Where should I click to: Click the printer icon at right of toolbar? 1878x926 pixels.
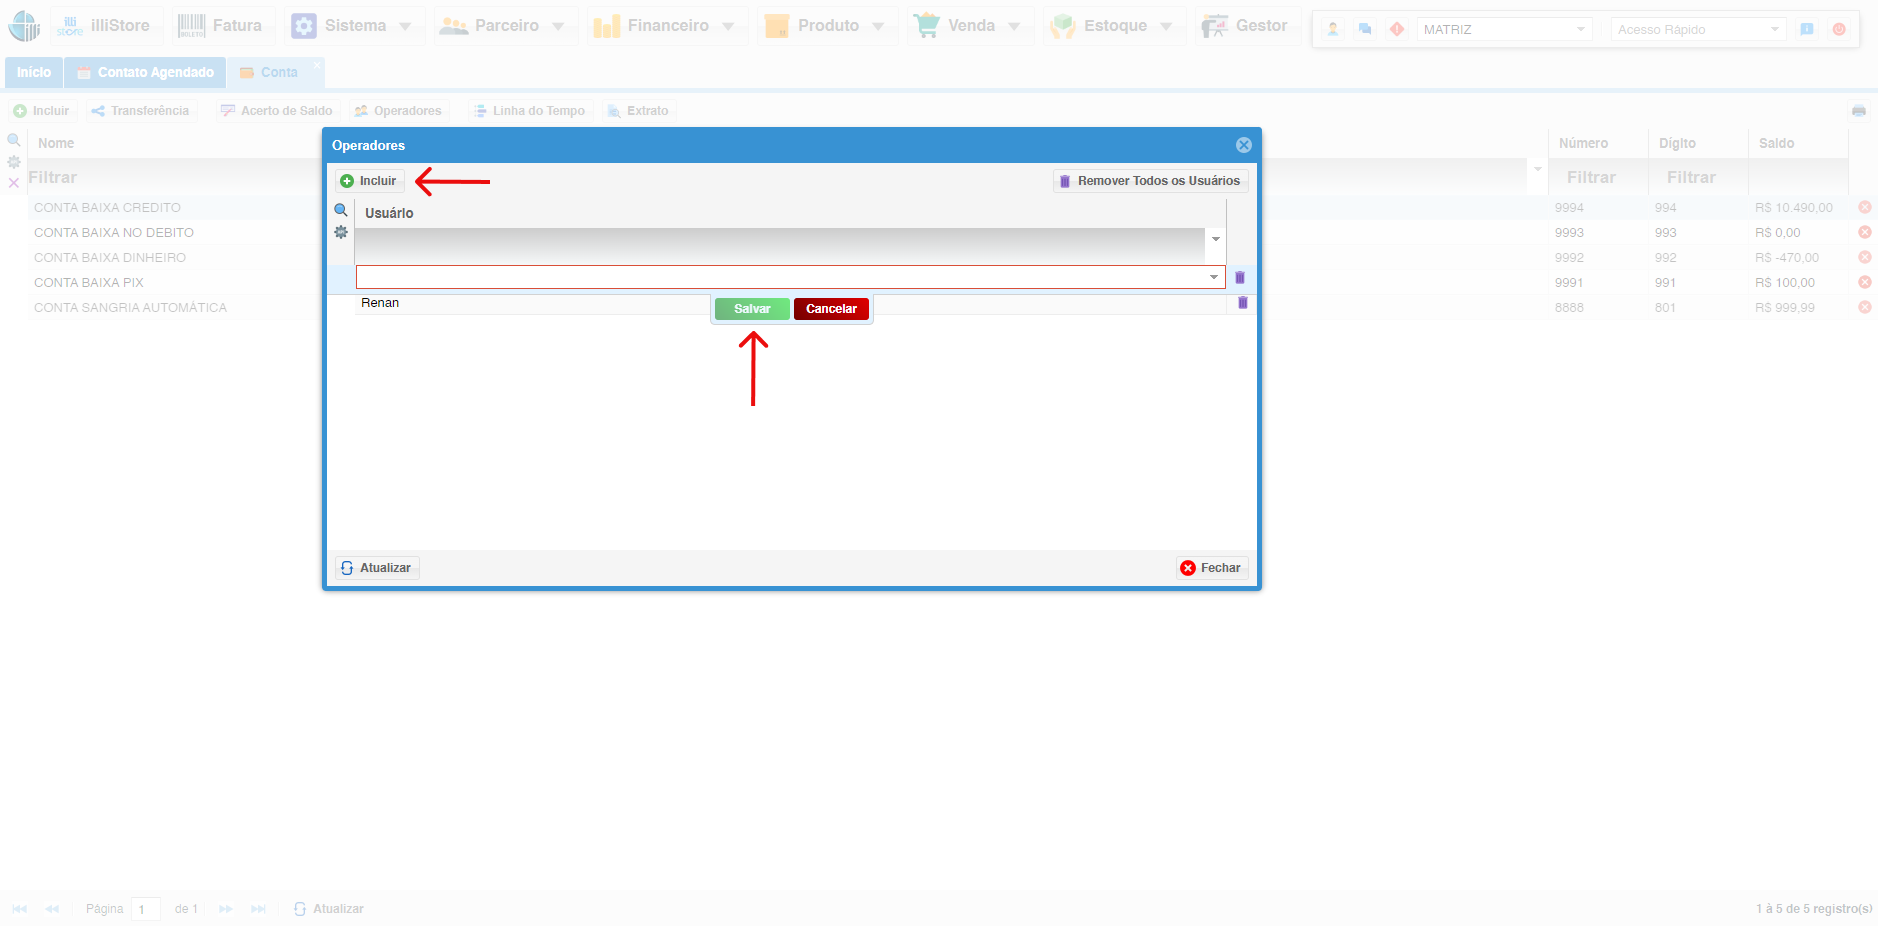coord(1858,111)
